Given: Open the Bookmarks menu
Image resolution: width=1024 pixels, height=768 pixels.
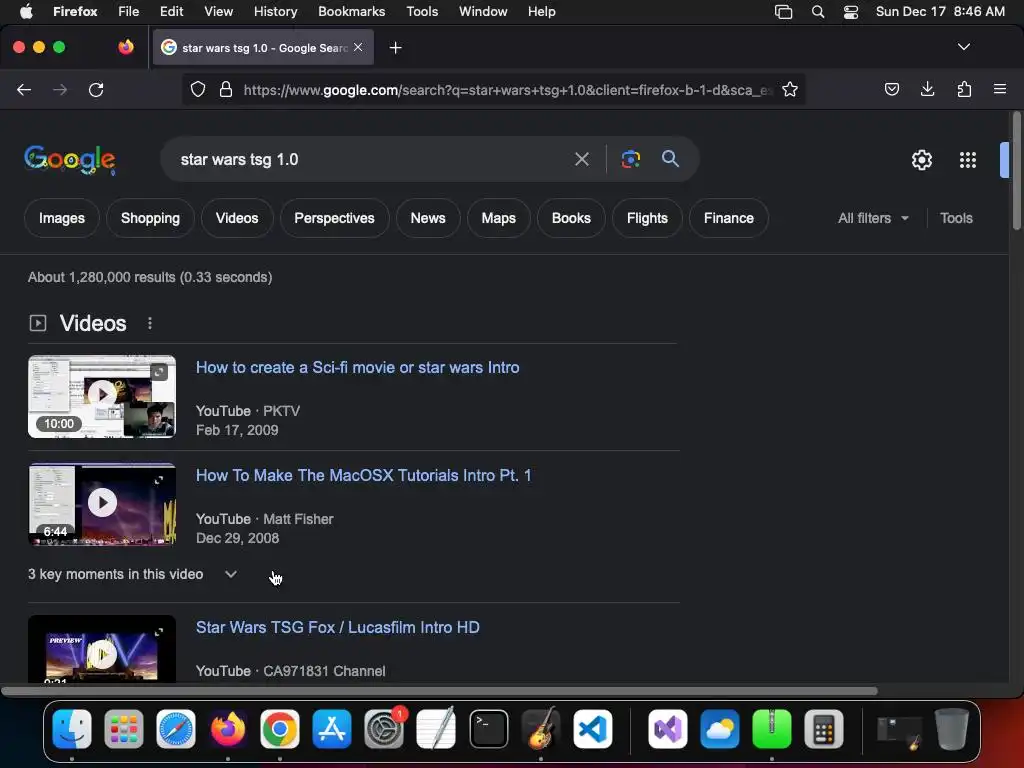Looking at the screenshot, I should [351, 12].
